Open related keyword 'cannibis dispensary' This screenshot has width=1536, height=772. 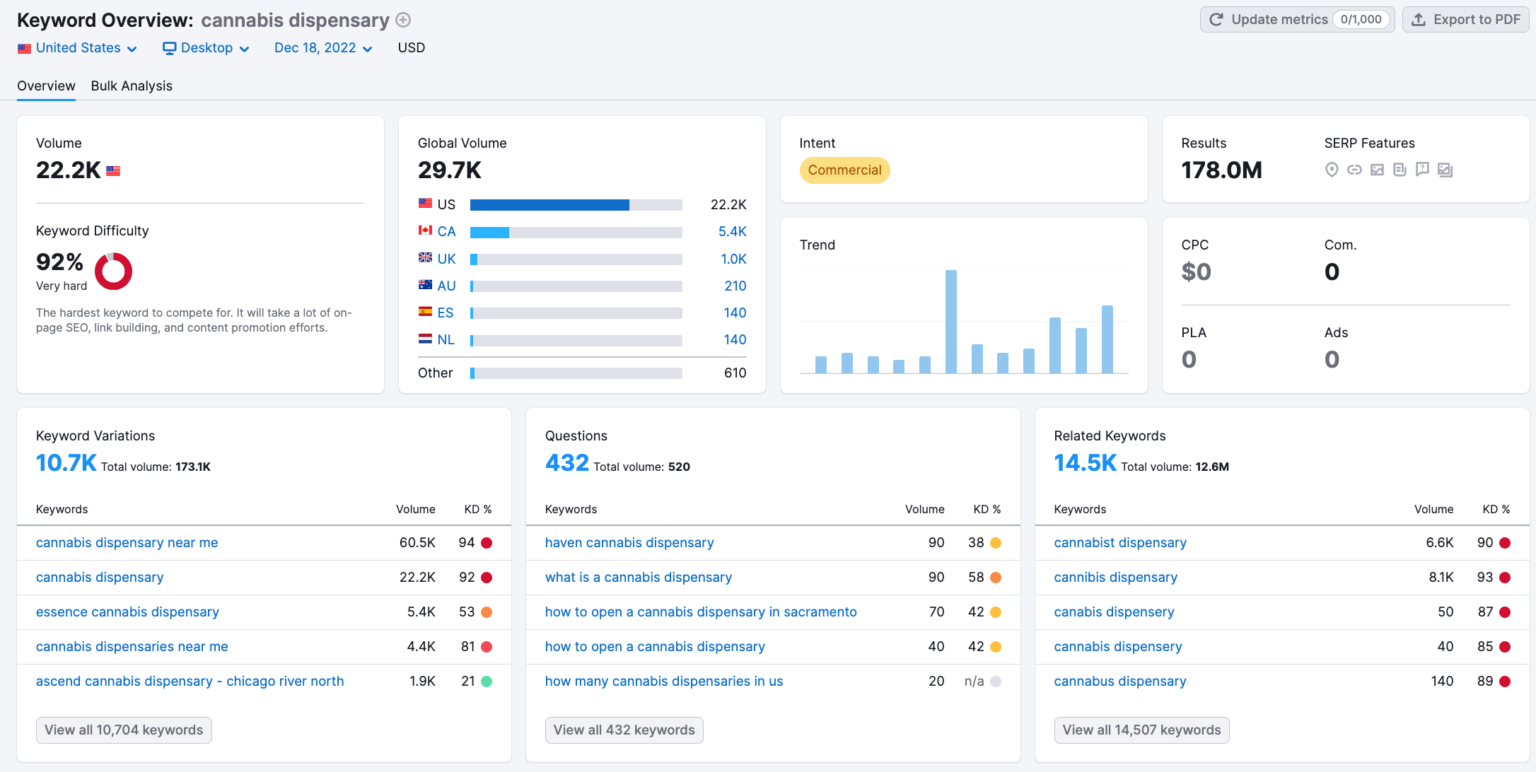pos(1116,577)
